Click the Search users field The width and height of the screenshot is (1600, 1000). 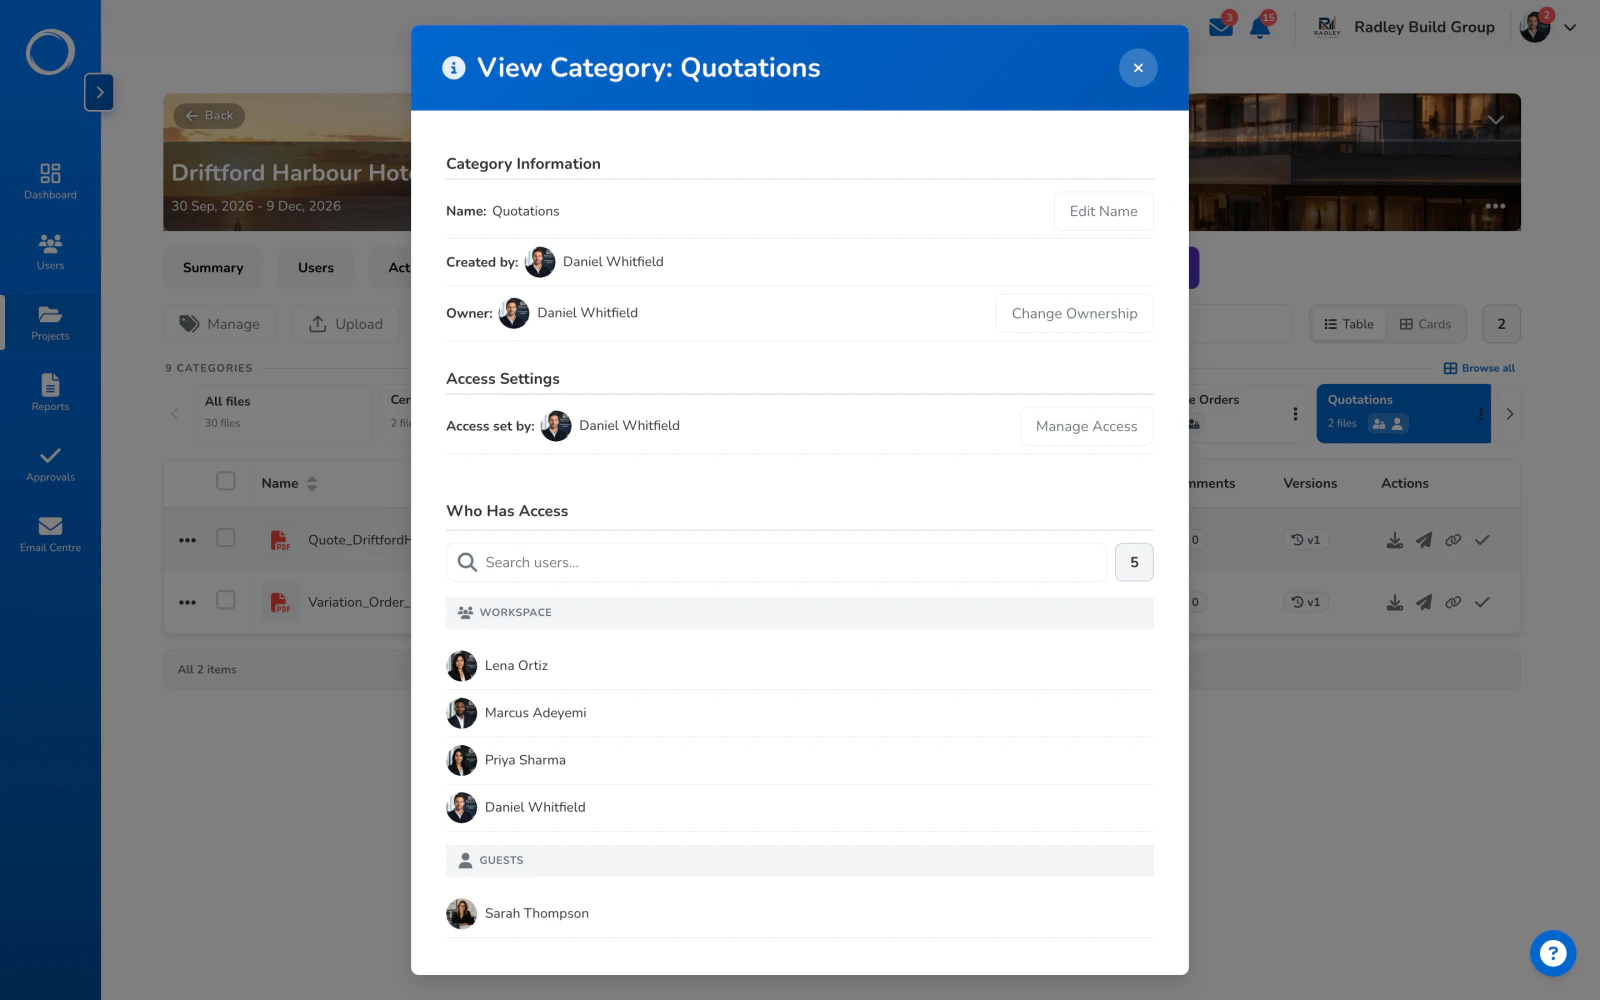(776, 562)
